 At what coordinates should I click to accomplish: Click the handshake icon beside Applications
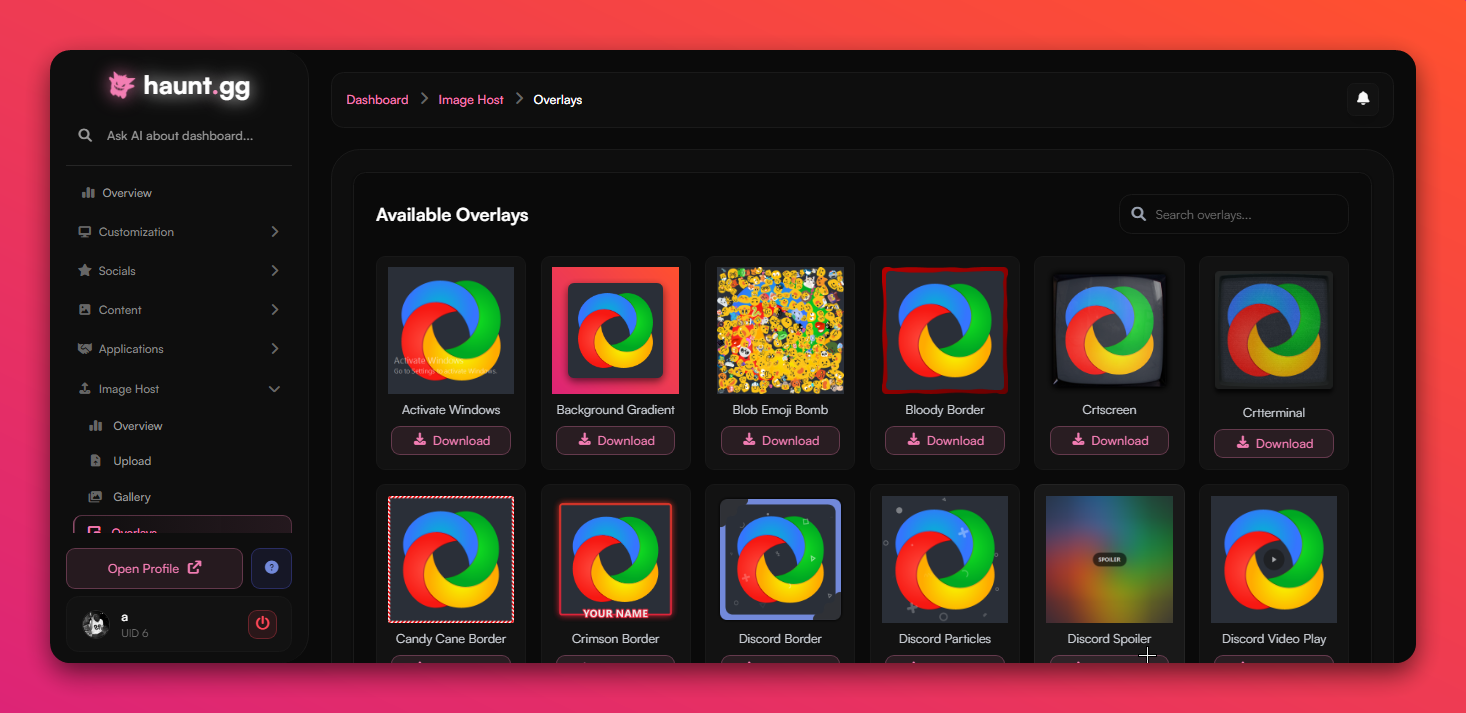coord(85,349)
